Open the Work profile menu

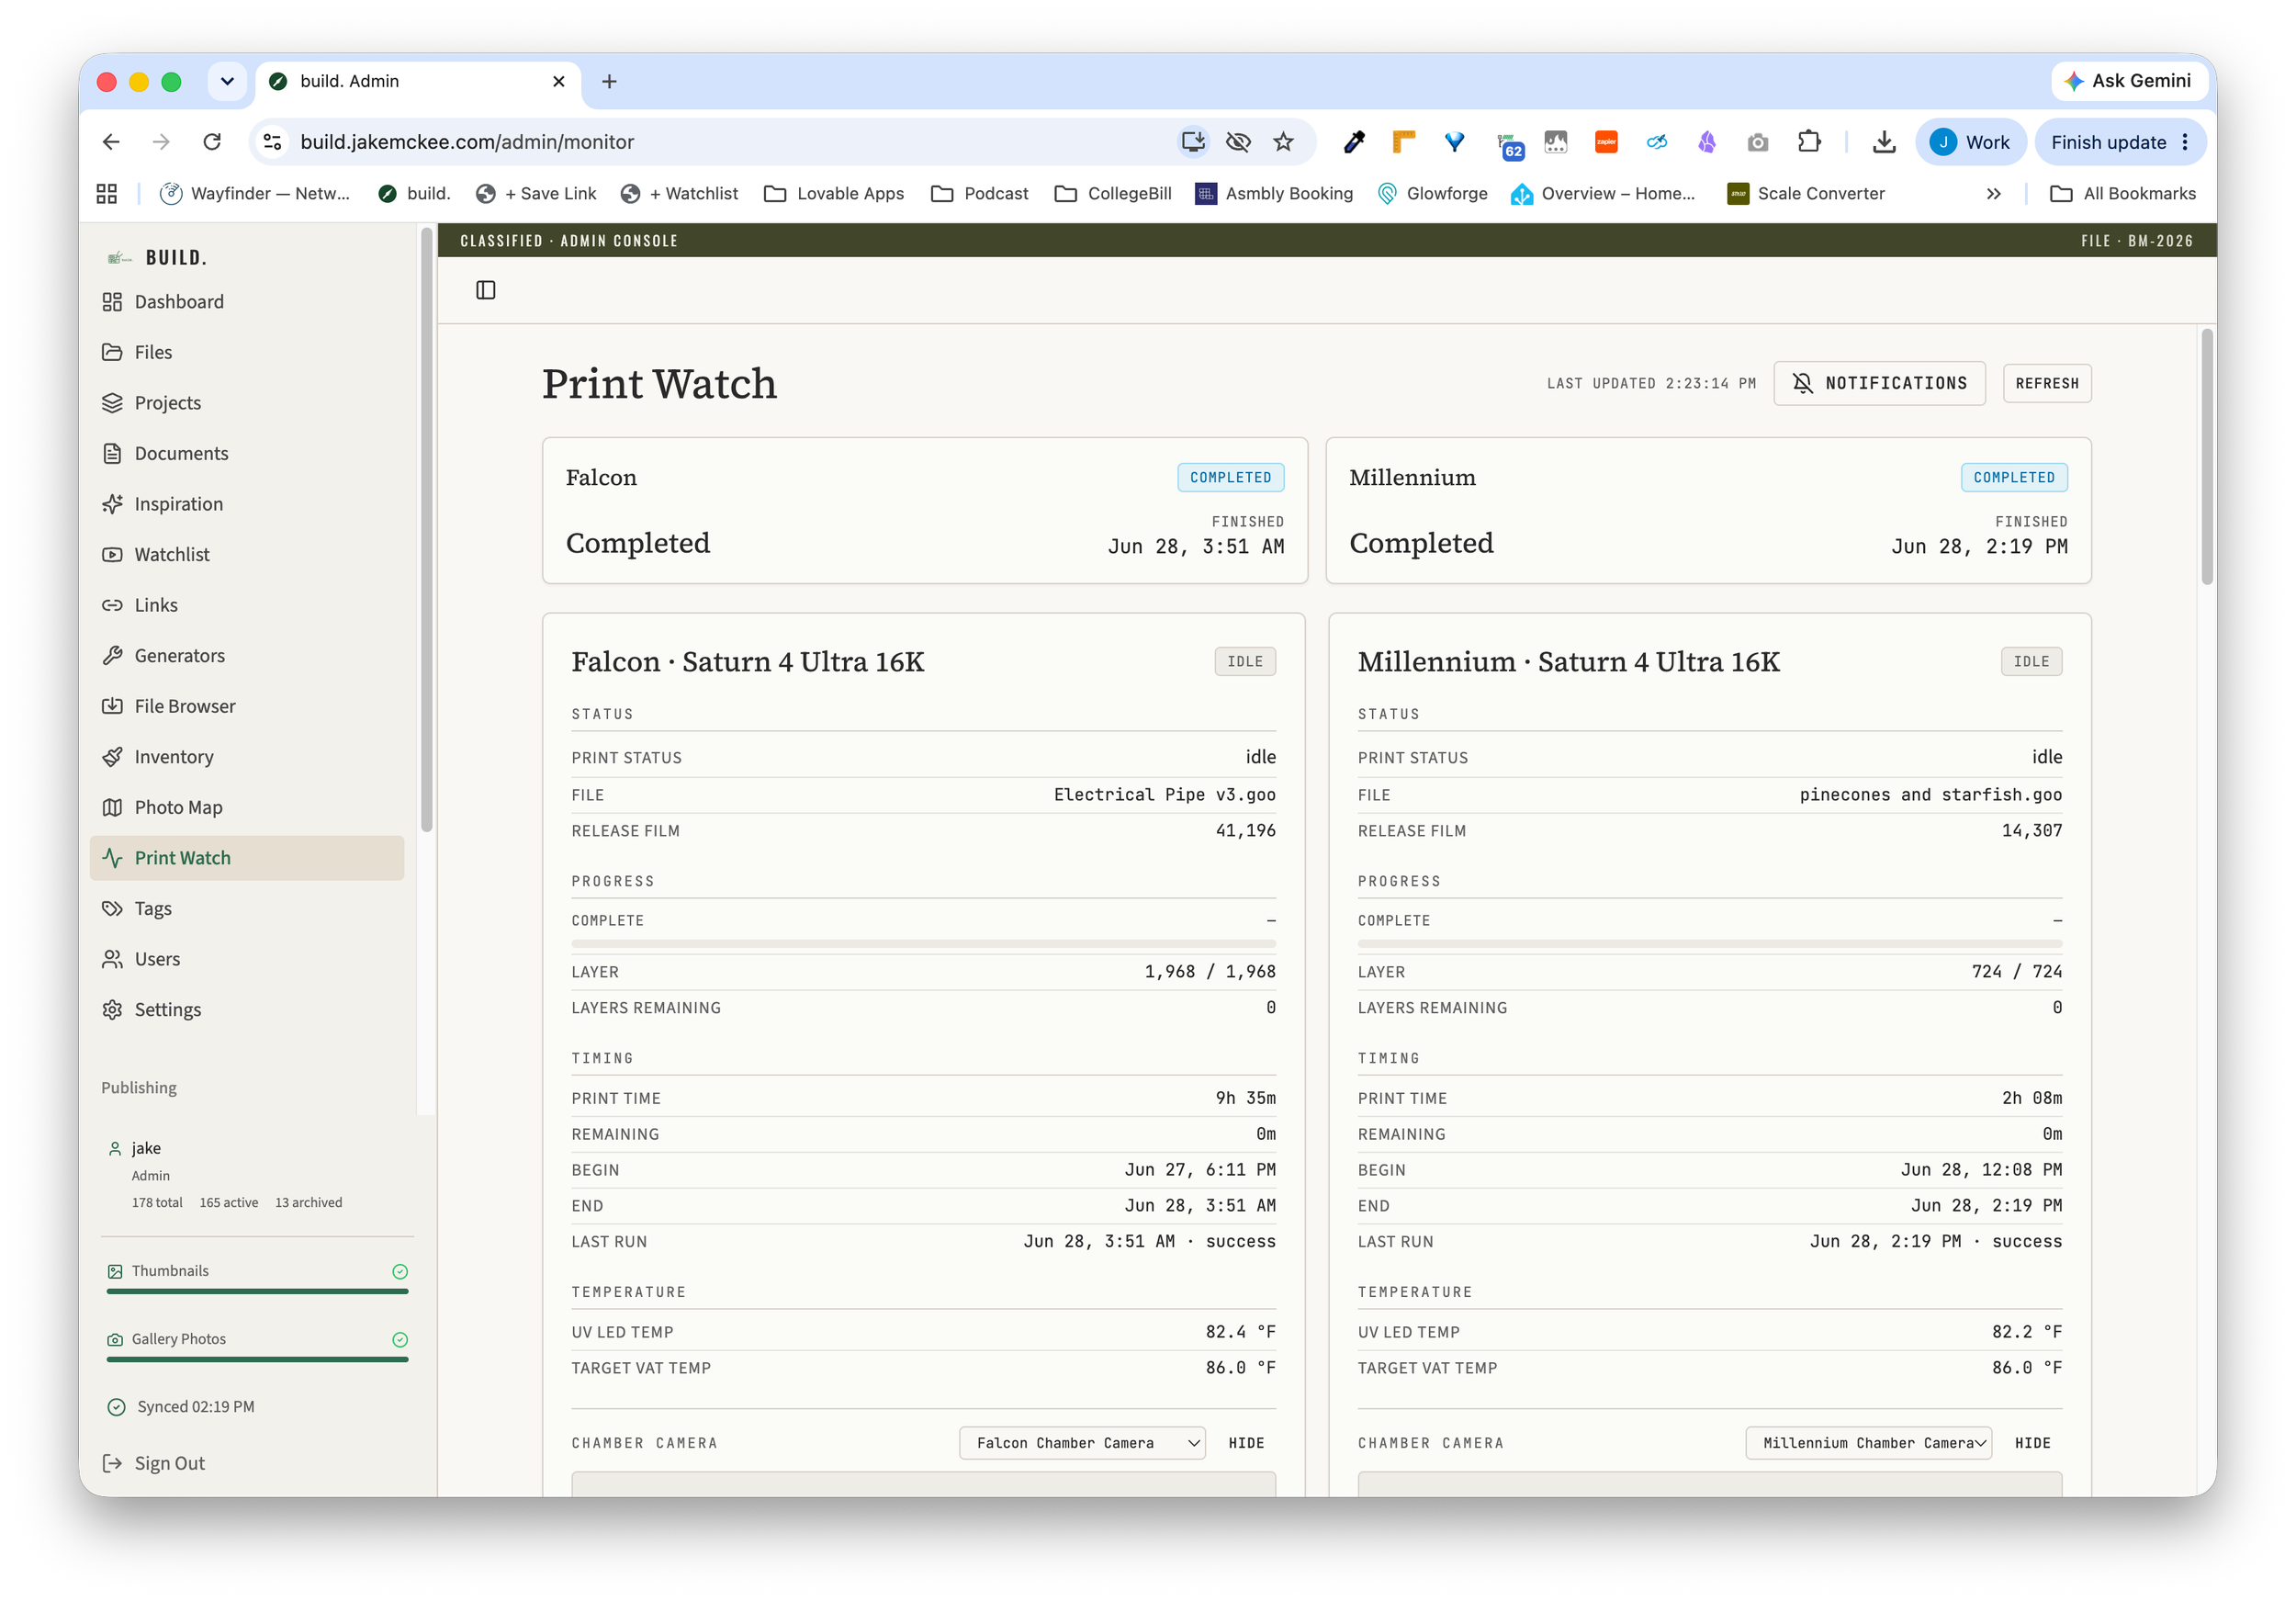(x=1969, y=142)
